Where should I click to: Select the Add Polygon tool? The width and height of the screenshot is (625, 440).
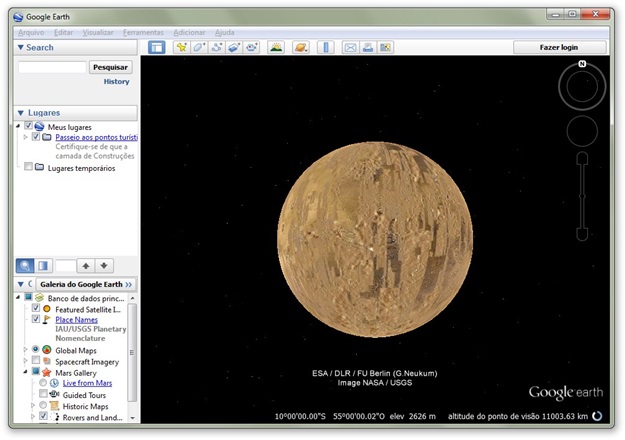click(199, 47)
